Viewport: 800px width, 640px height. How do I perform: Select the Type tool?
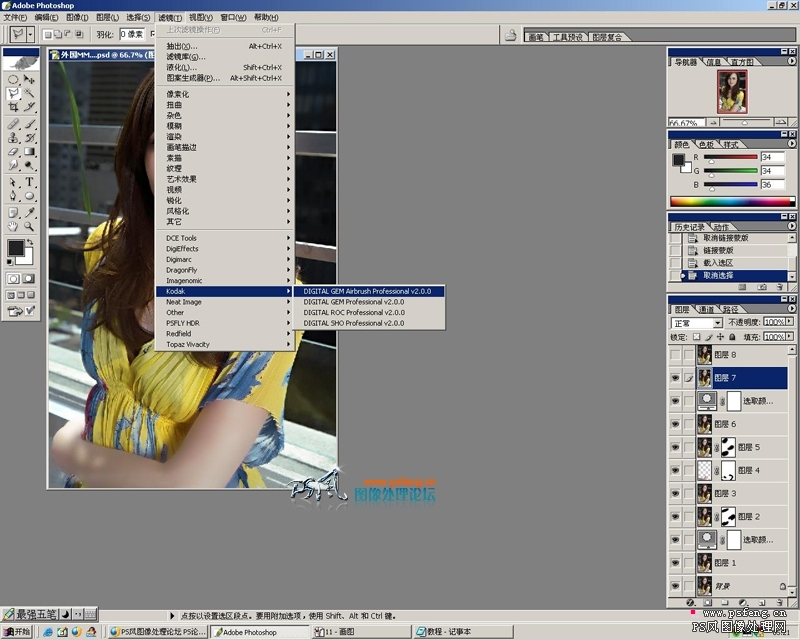29,182
